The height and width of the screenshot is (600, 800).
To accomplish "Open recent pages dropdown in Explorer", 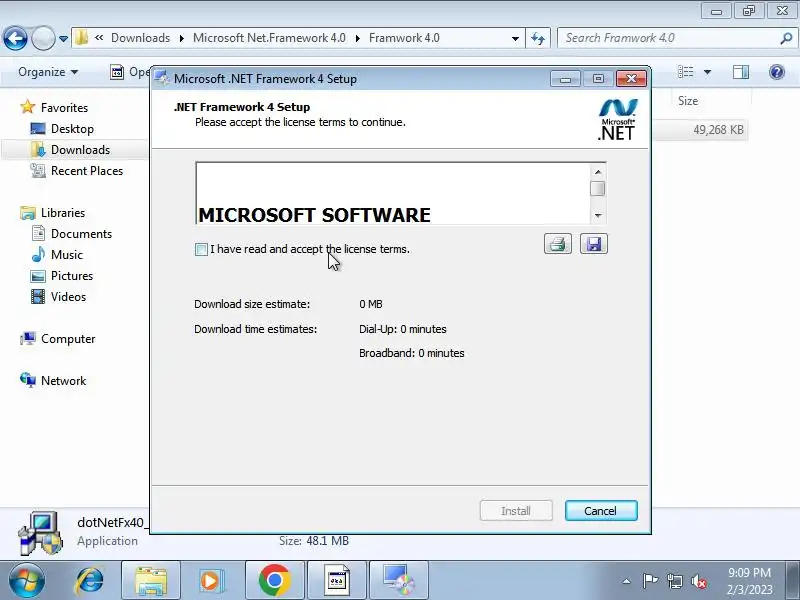I will tap(63, 39).
